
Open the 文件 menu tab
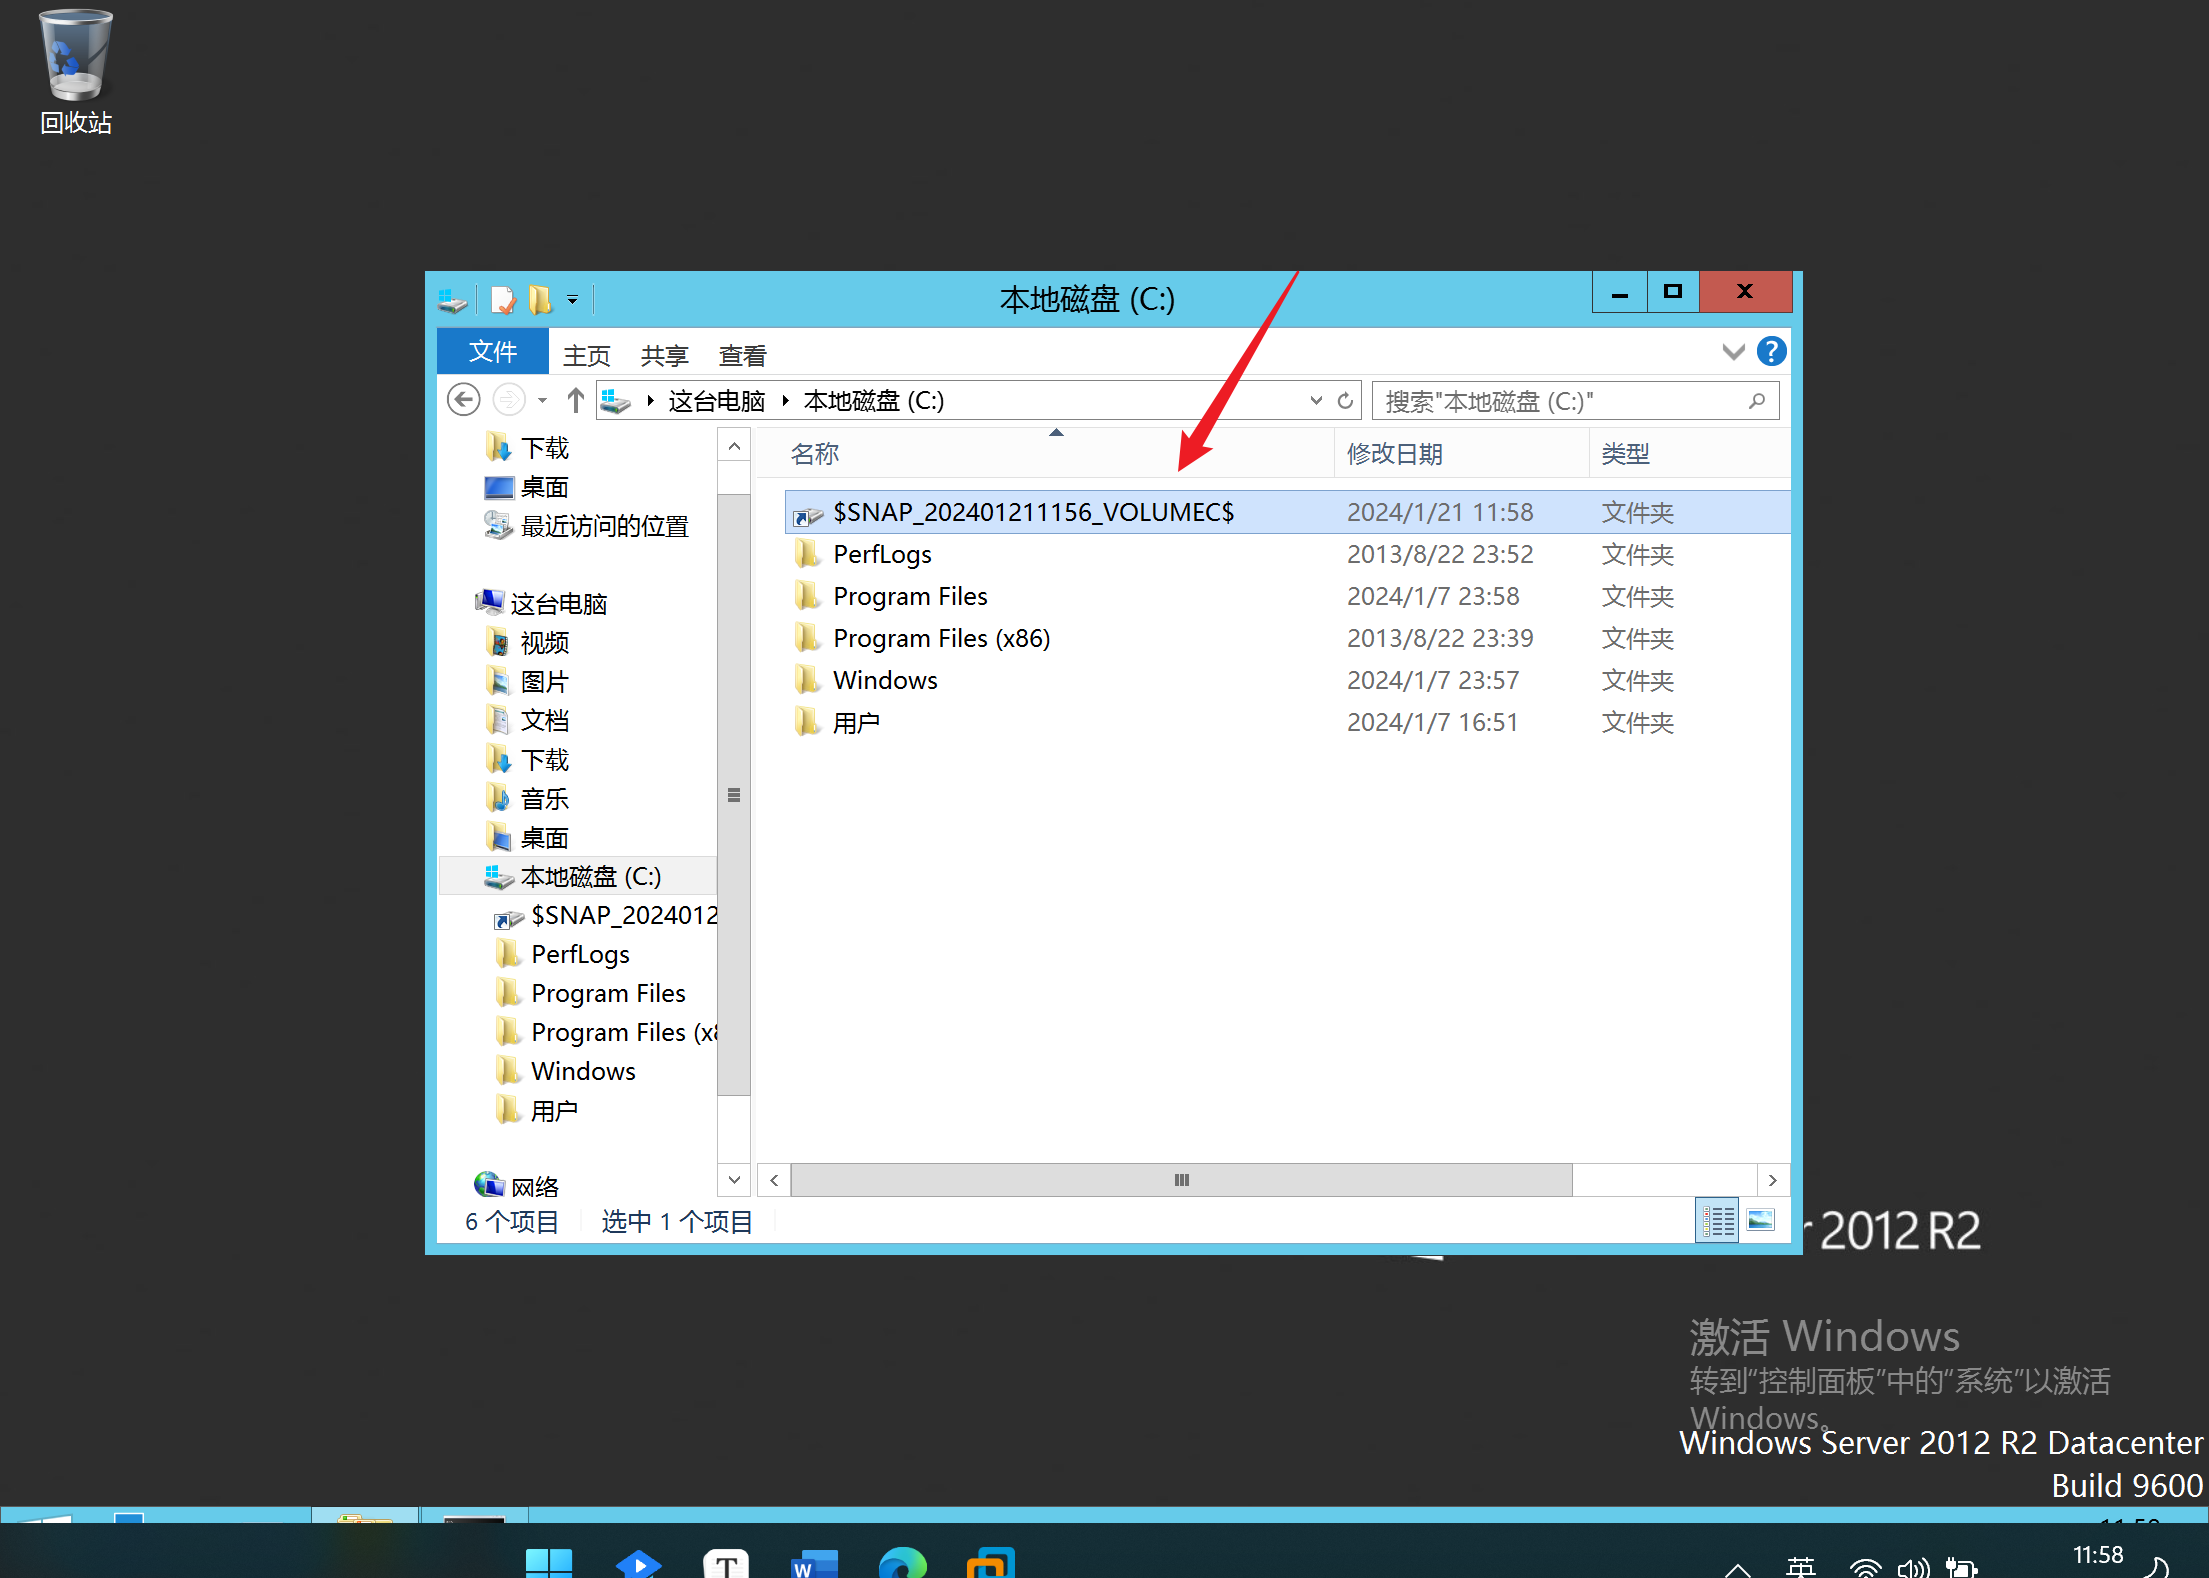[x=492, y=352]
